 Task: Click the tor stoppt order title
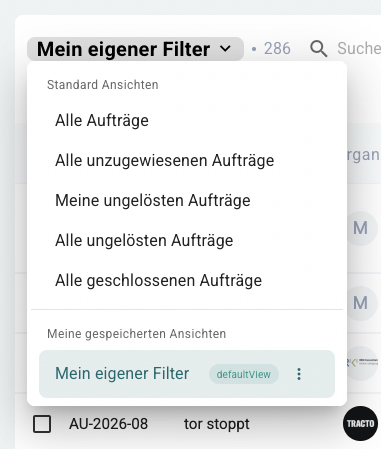pos(217,424)
